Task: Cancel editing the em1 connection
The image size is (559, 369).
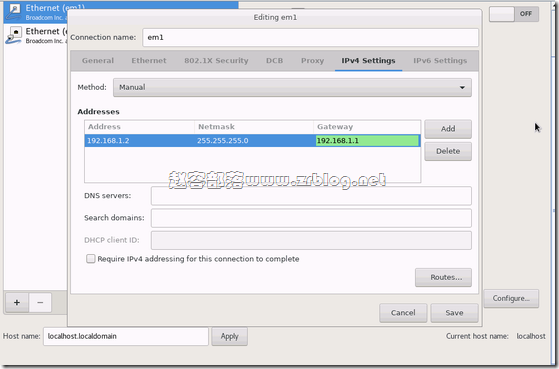Action: click(x=403, y=313)
